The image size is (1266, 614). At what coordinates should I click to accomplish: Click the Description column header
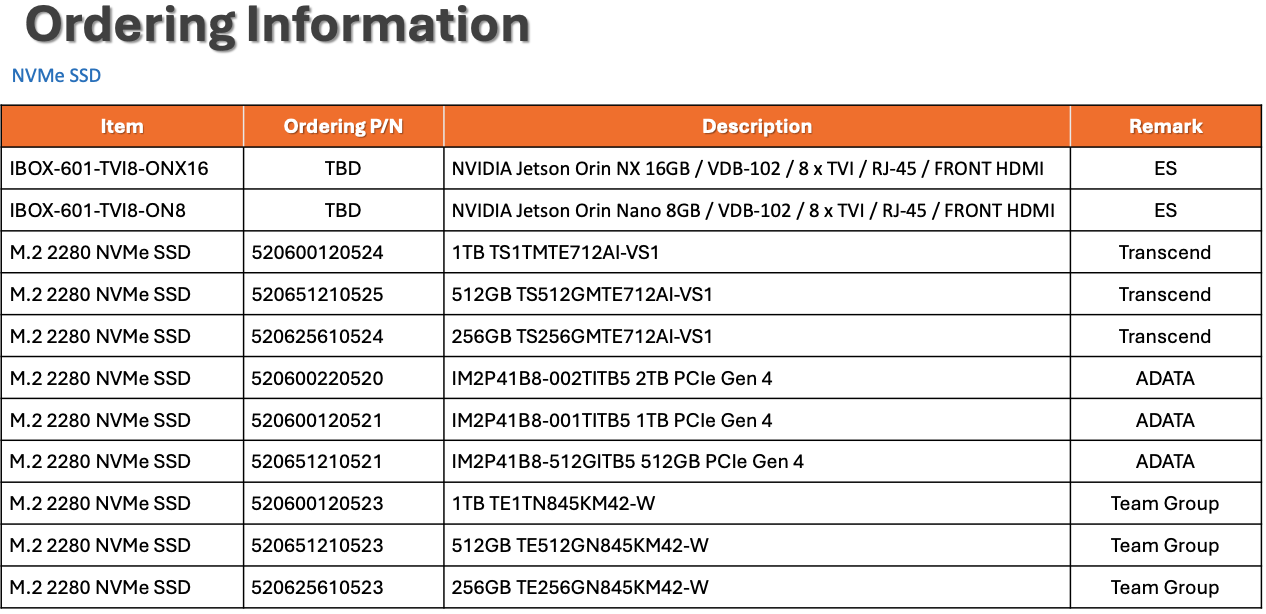click(x=757, y=126)
